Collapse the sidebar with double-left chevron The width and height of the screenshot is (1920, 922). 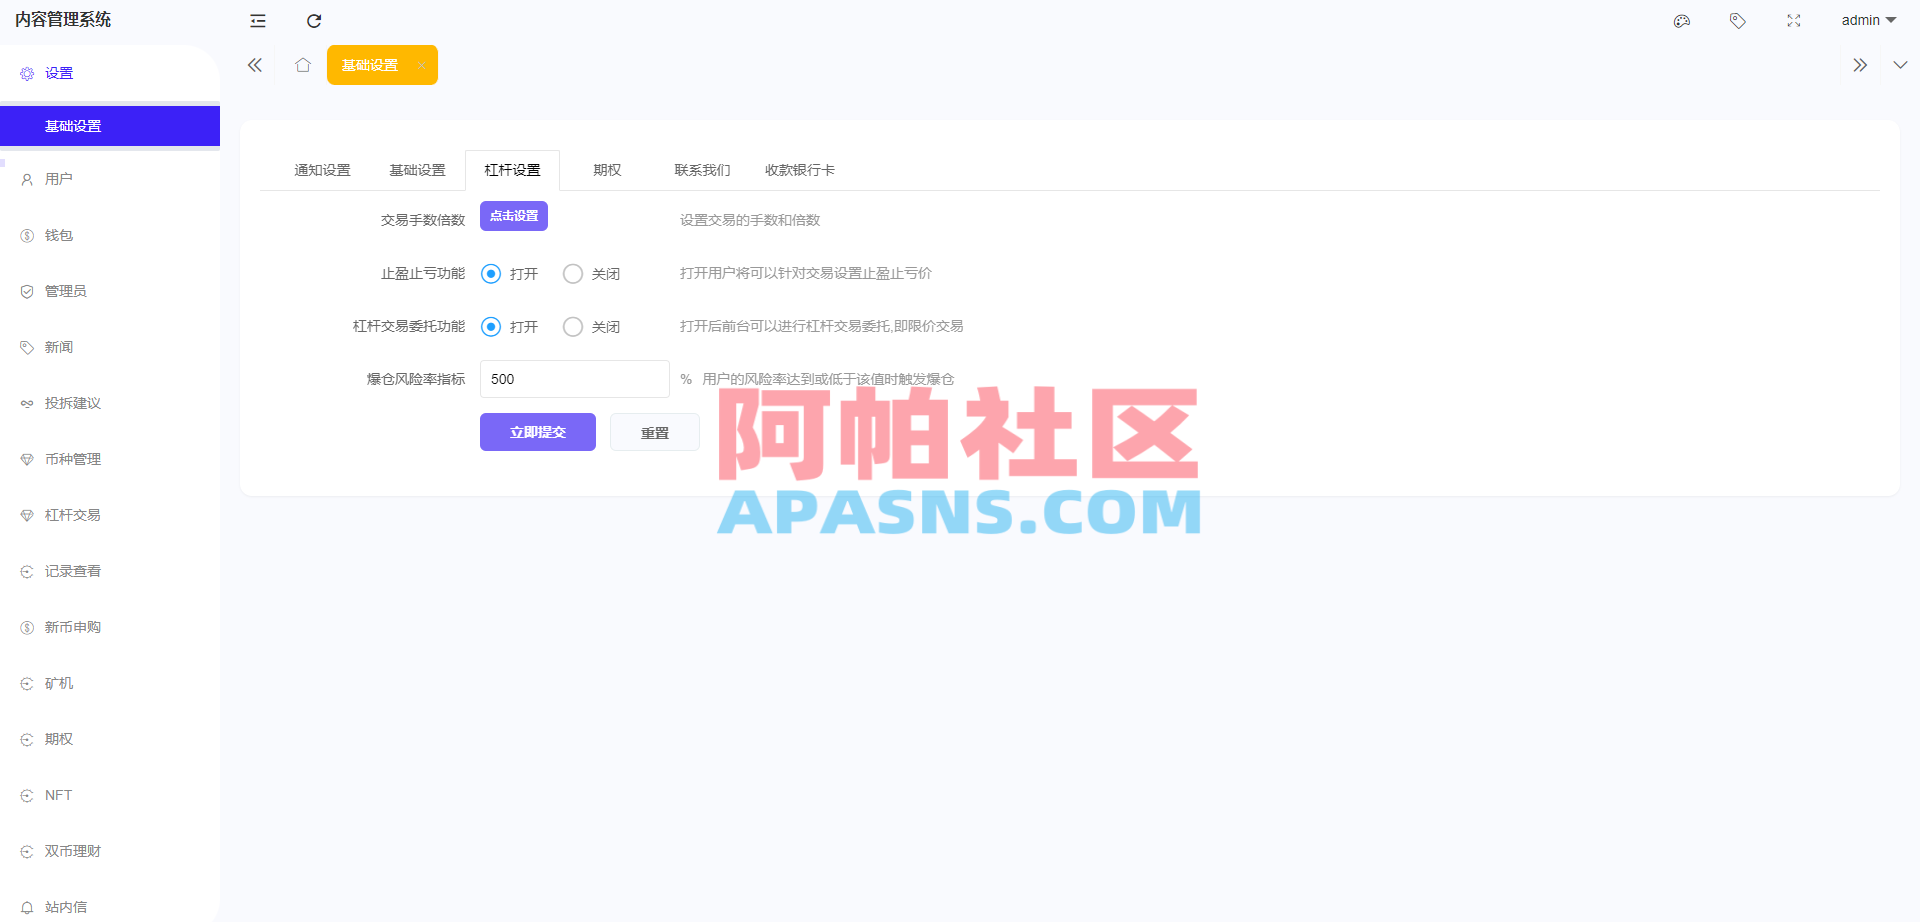[254, 64]
